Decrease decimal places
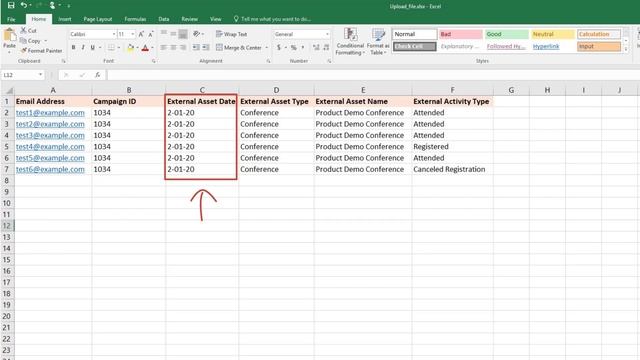The height and width of the screenshot is (360, 640). click(326, 48)
